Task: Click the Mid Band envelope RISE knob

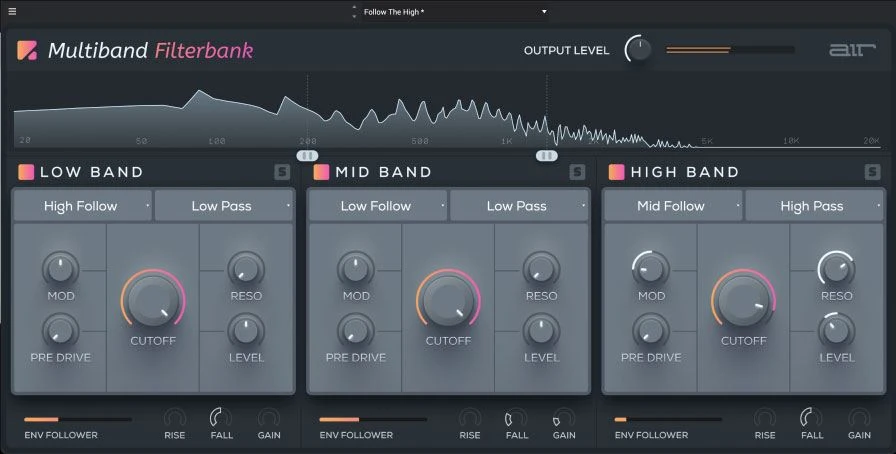Action: coord(470,417)
